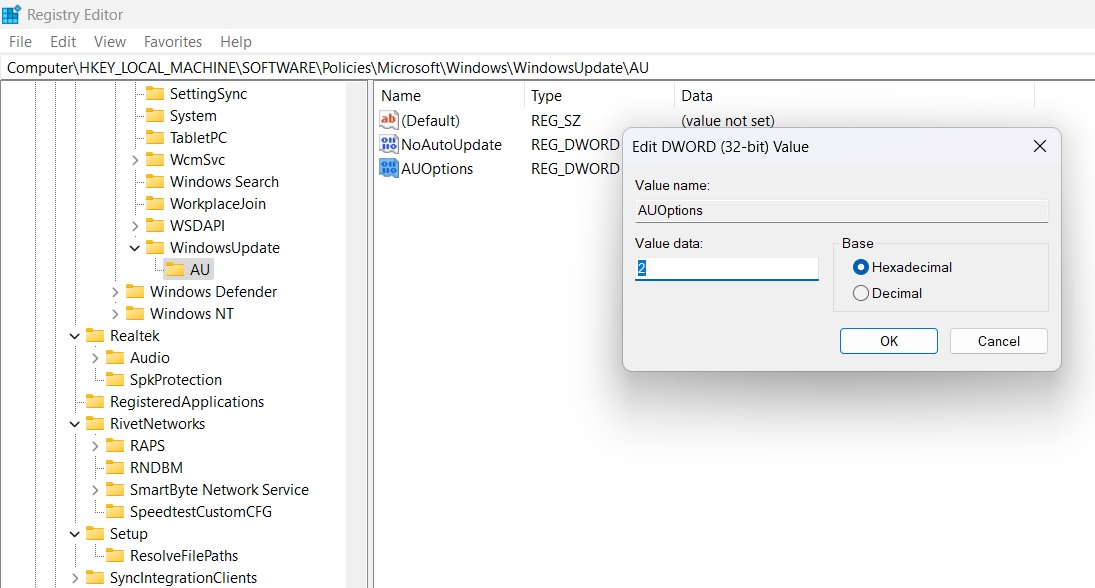Click the Registry Editor title bar icon

(15, 14)
